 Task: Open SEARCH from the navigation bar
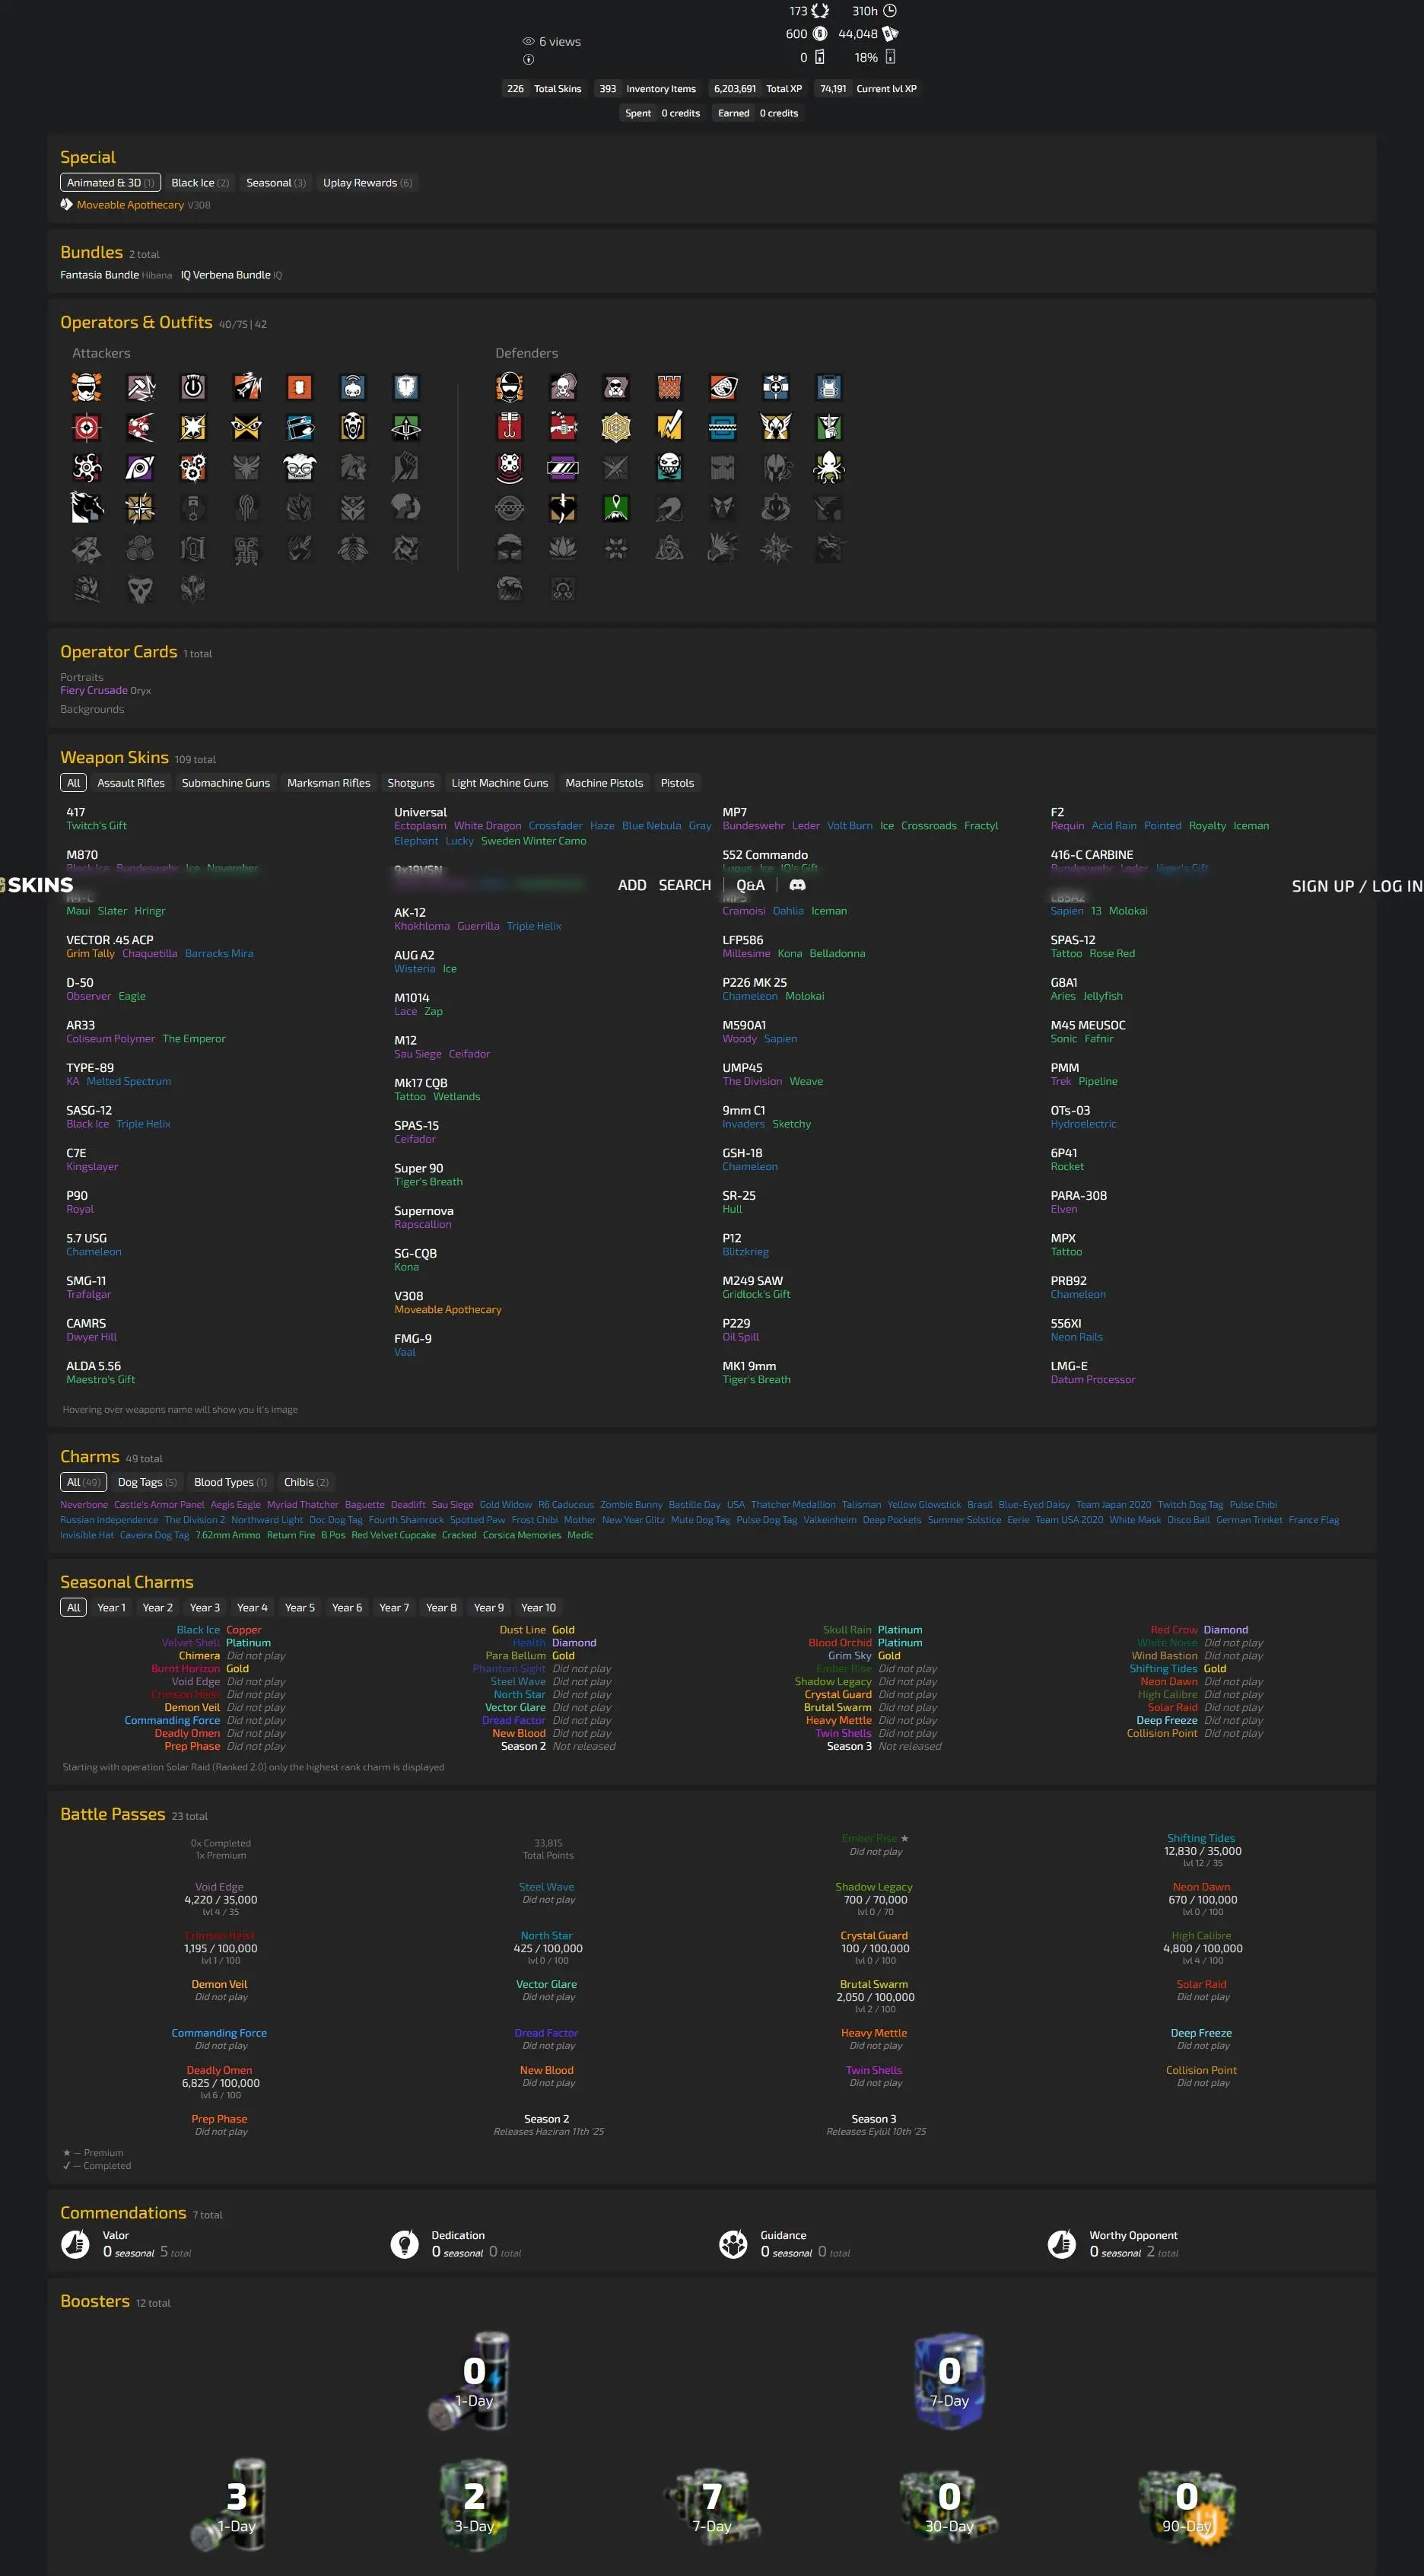pyautogui.click(x=685, y=885)
